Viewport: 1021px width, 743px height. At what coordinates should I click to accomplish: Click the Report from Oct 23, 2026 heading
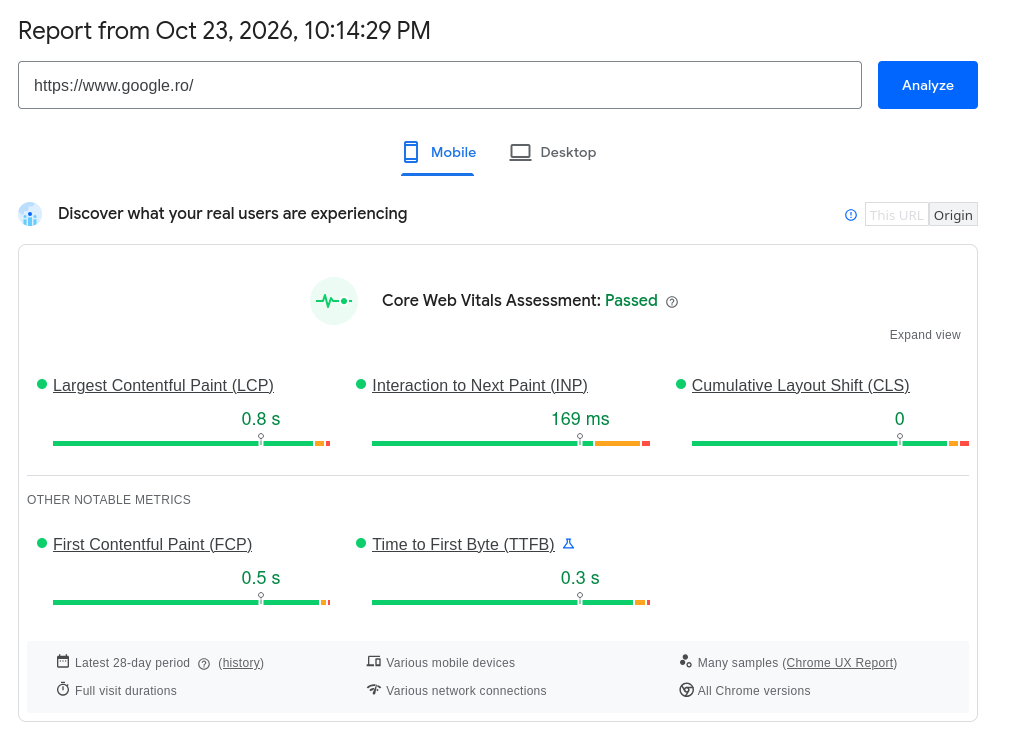coord(224,31)
